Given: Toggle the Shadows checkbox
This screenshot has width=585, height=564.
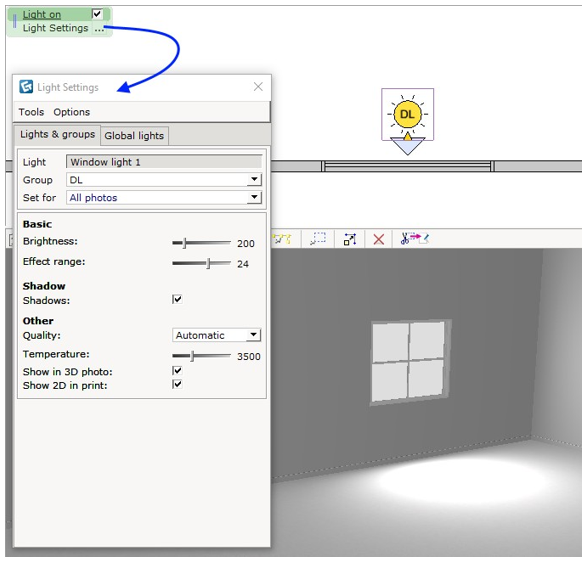Looking at the screenshot, I should click(x=177, y=299).
